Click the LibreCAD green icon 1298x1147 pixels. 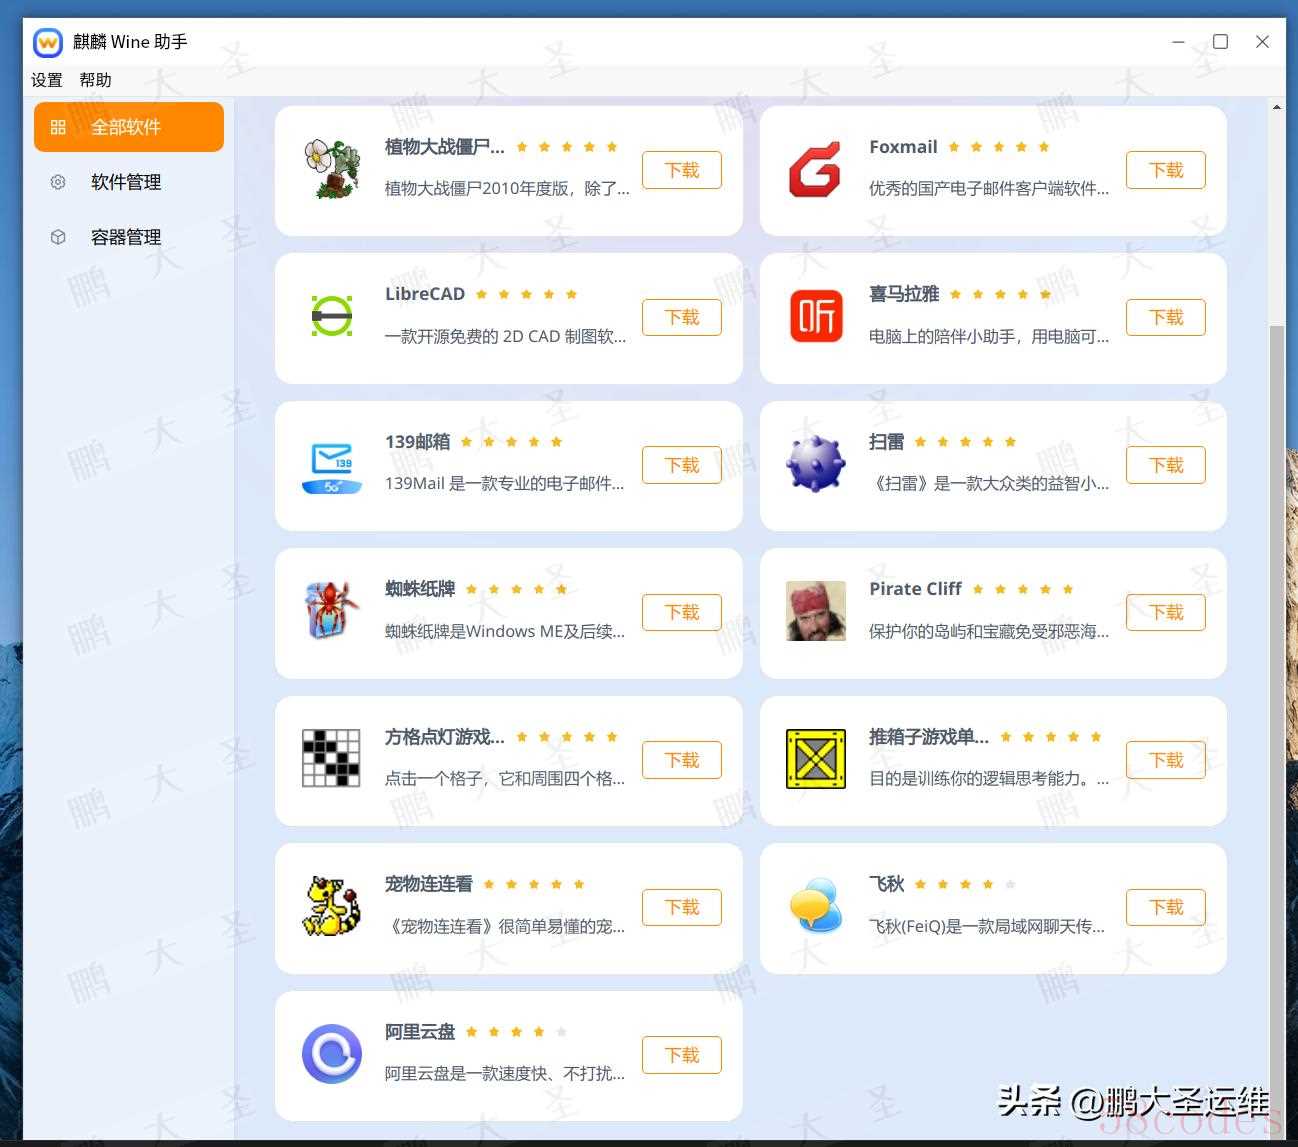click(332, 316)
